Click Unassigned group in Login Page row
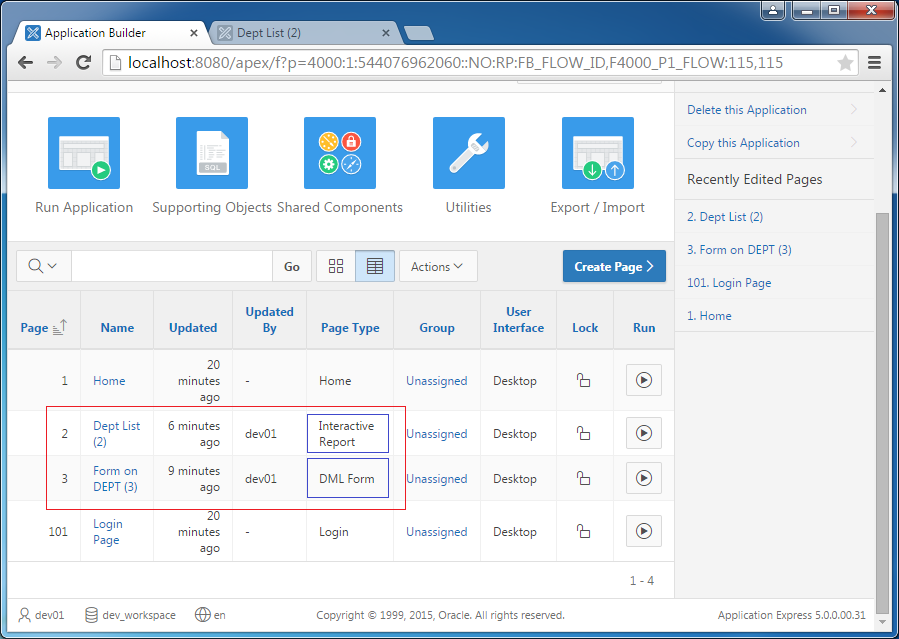899x639 pixels. coord(436,532)
